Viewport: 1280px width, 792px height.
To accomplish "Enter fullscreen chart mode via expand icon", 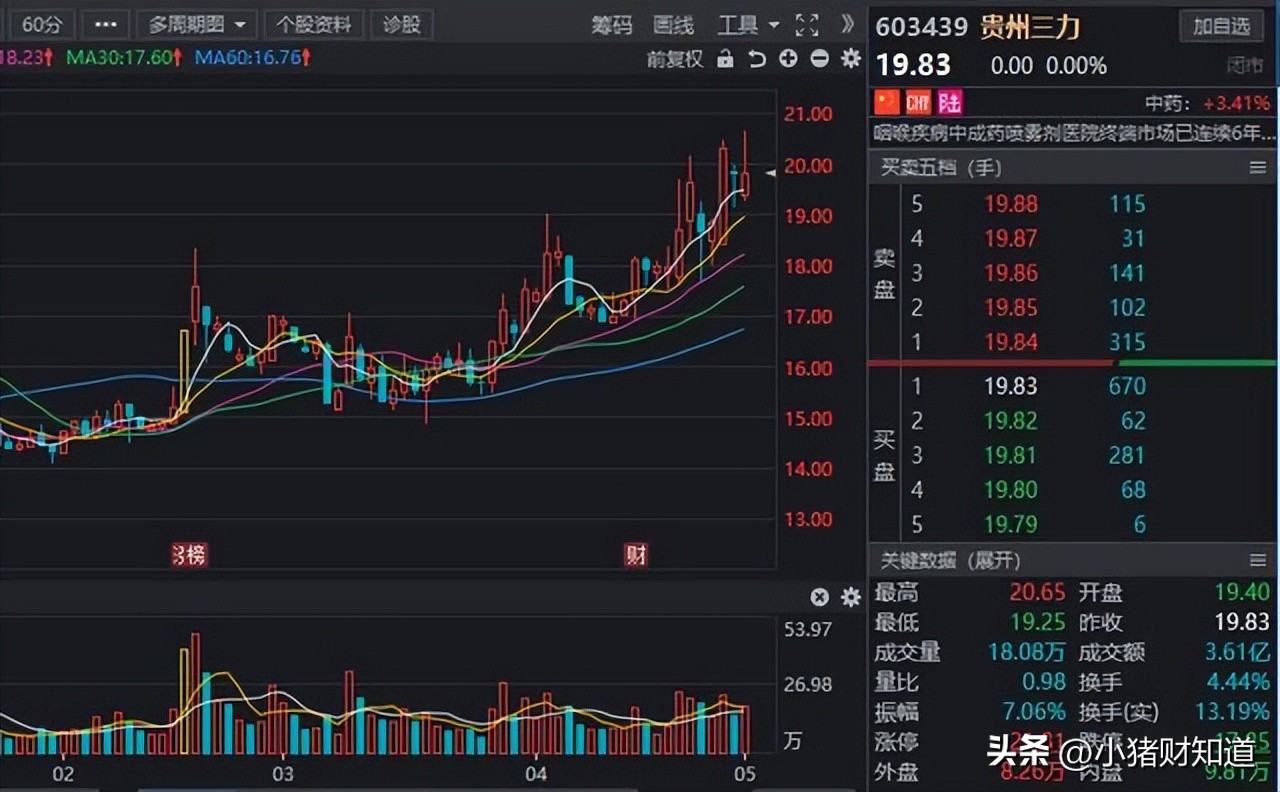I will pos(807,25).
